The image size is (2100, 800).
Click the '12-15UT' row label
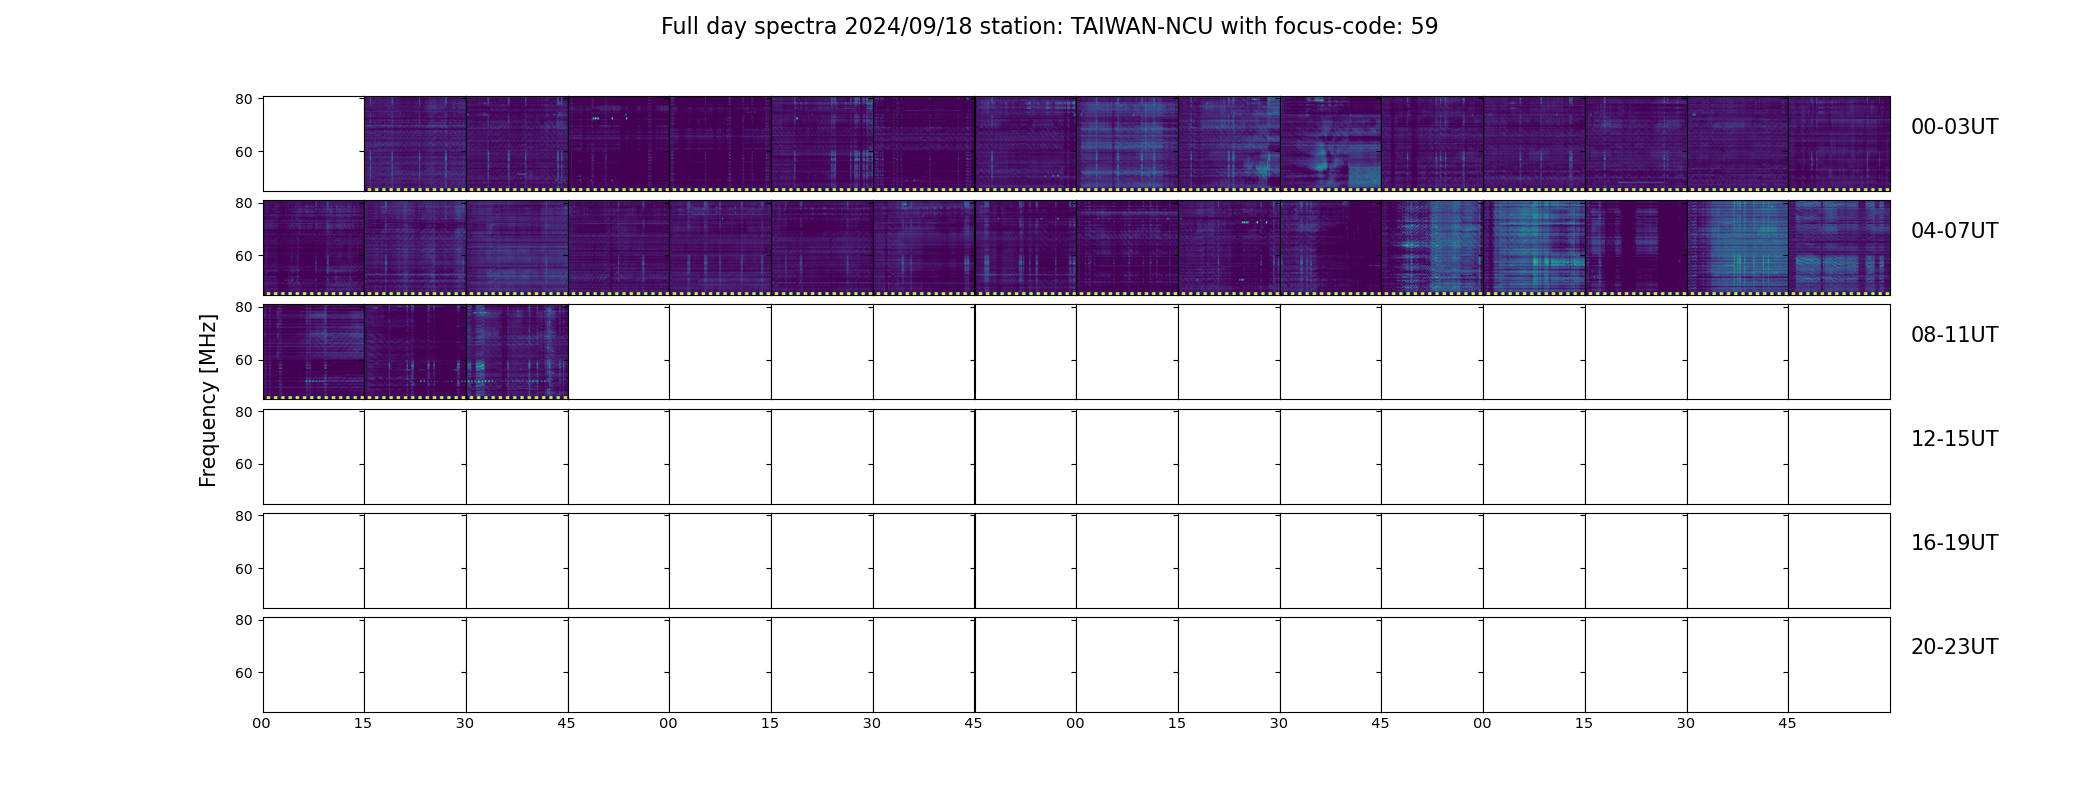pyautogui.click(x=1954, y=439)
